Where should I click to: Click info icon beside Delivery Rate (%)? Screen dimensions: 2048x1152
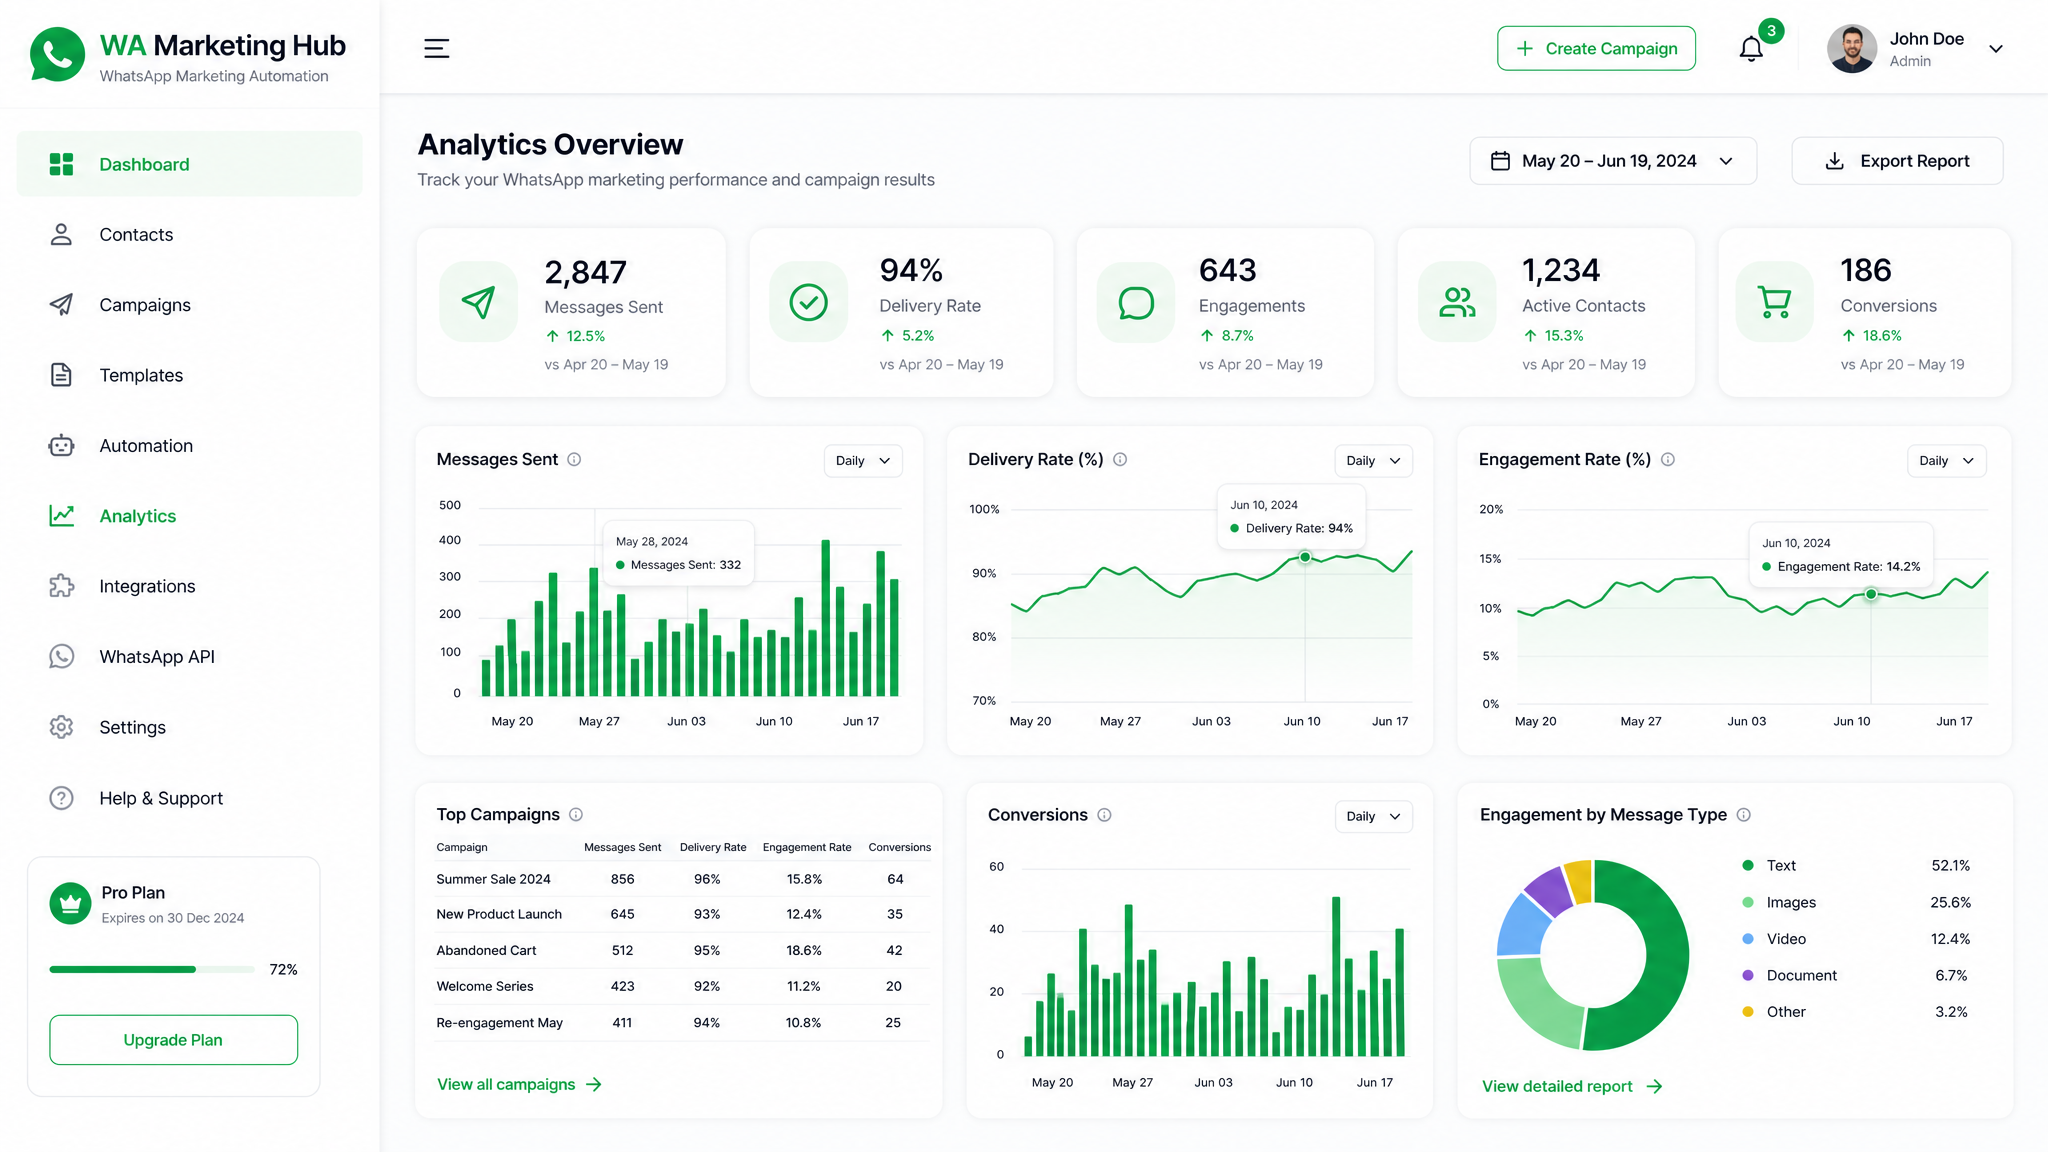click(x=1120, y=459)
